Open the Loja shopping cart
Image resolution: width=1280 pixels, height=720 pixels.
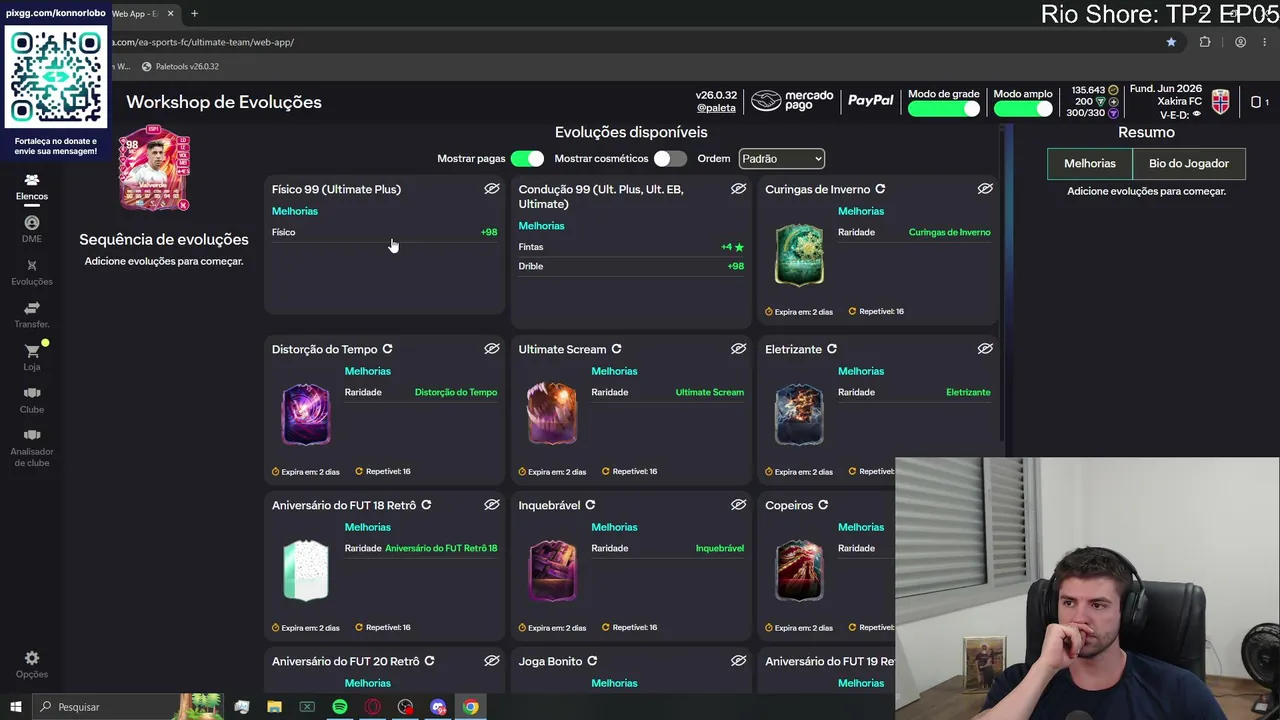[x=32, y=357]
